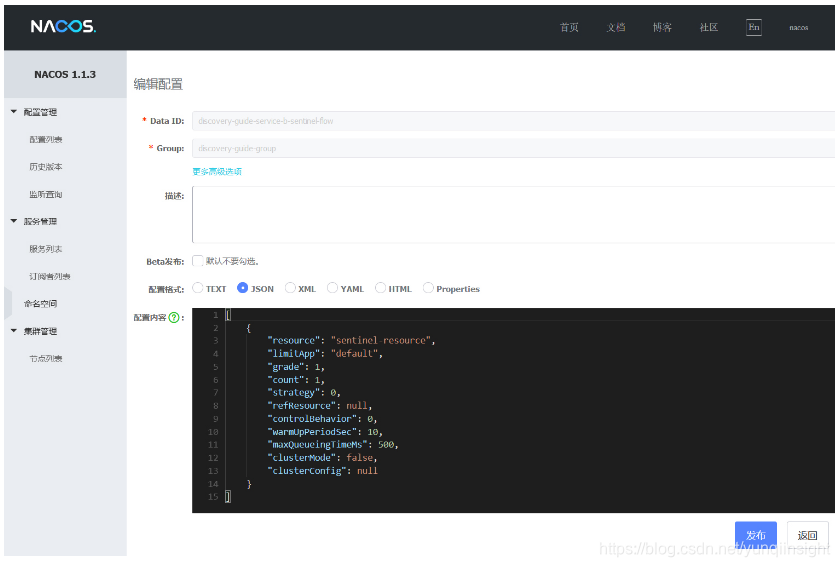
Task: Open 订阅者列表 in the sidebar
Action: 50,277
